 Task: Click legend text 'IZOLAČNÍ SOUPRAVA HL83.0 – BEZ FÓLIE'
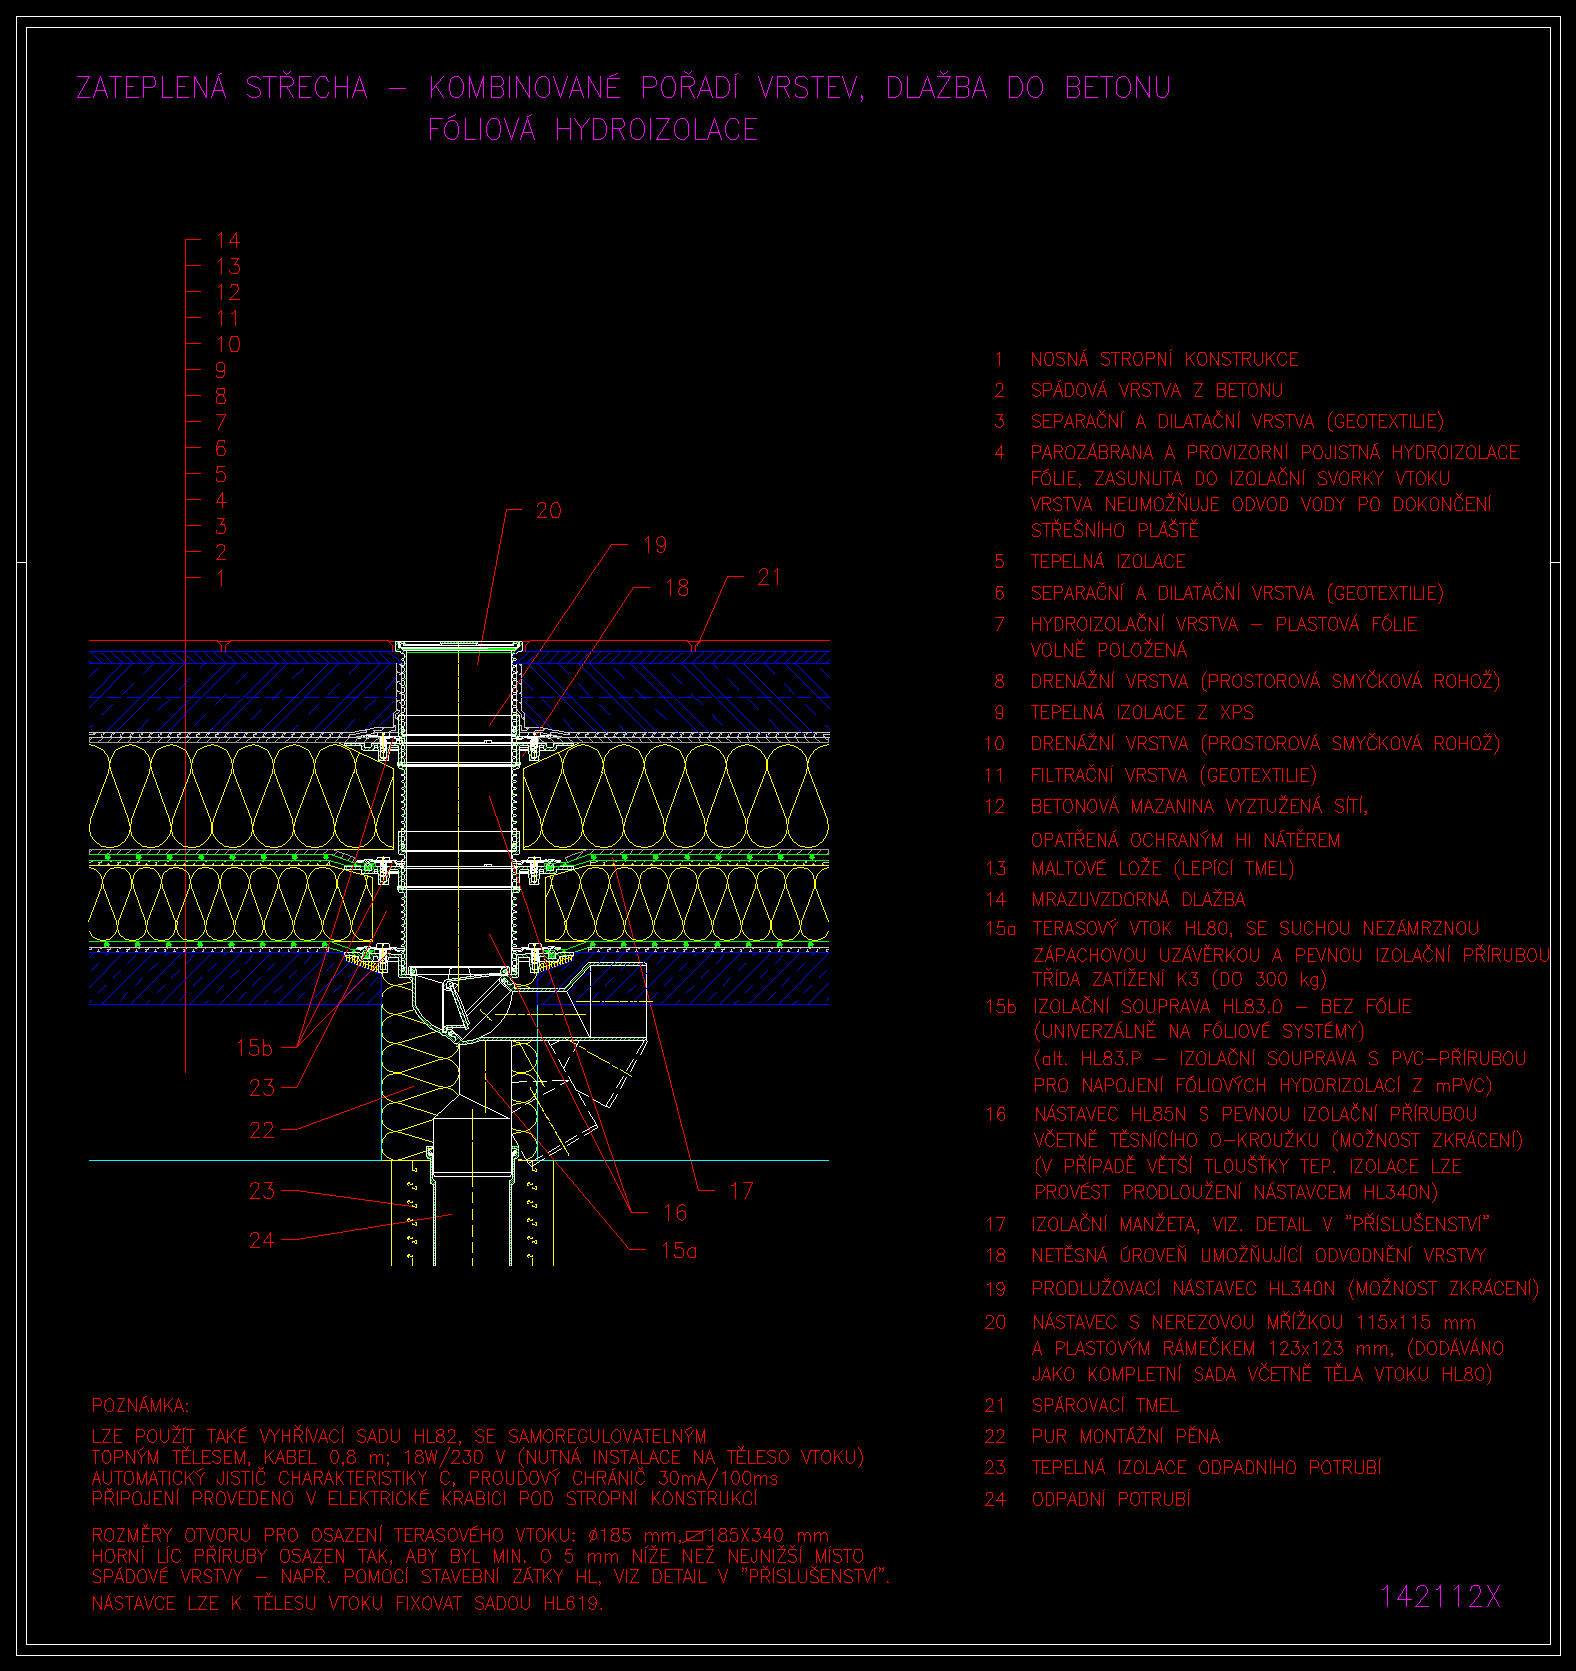point(1222,1007)
